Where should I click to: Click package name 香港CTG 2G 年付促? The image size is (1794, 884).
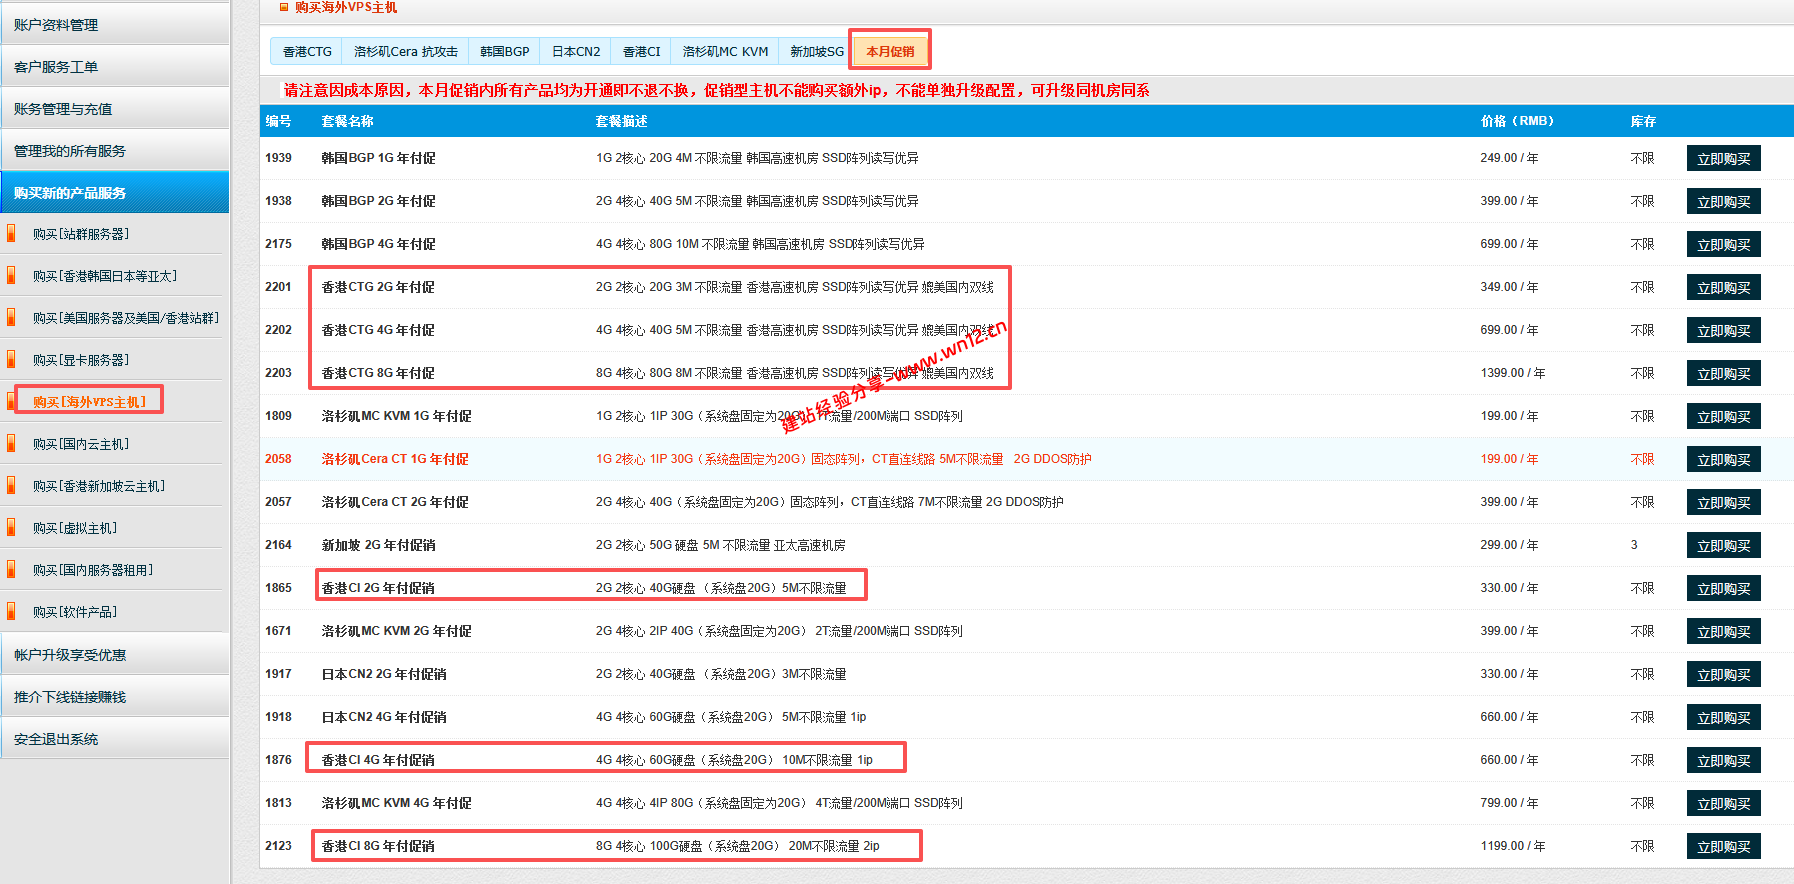[378, 287]
